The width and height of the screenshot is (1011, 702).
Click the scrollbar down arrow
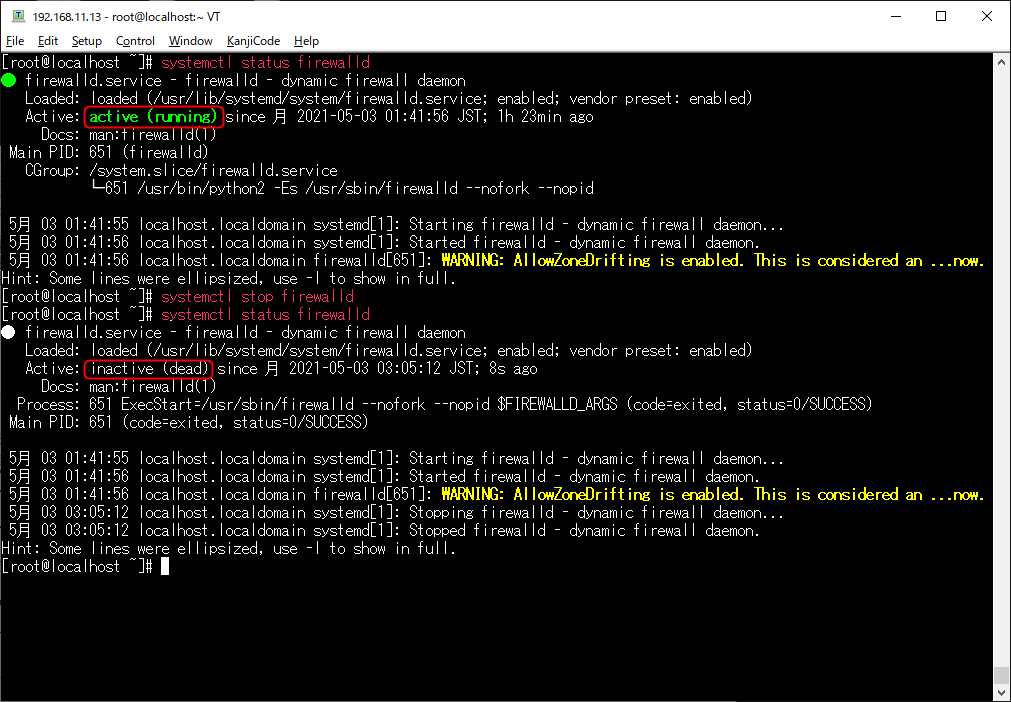coord(1001,692)
